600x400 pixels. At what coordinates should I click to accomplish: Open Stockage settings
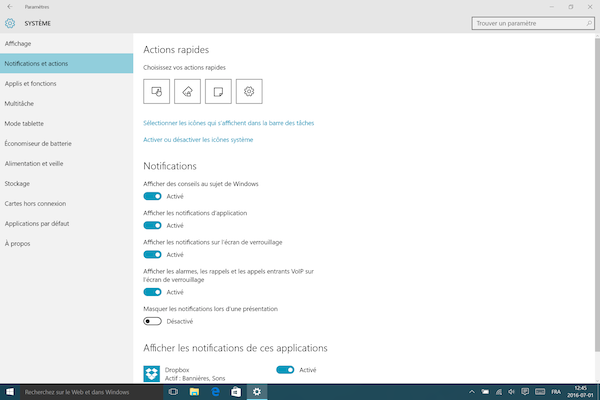[x=67, y=183]
